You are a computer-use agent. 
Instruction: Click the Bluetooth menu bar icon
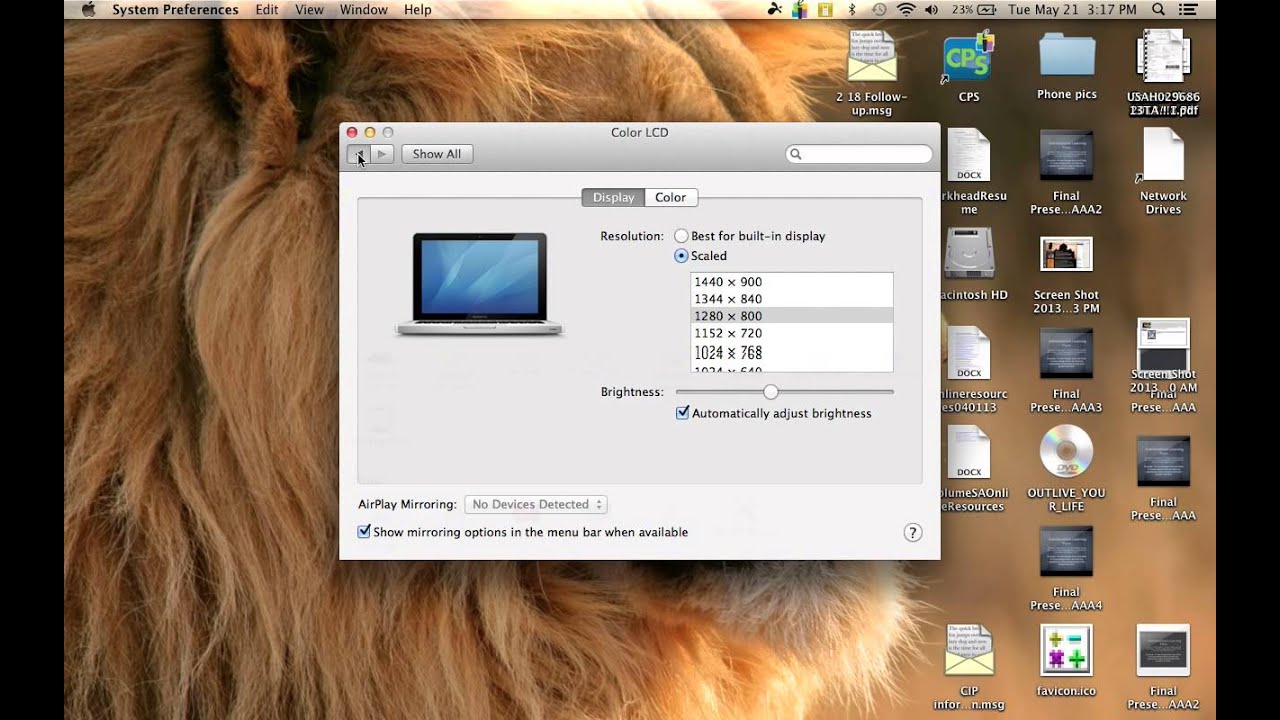852,10
